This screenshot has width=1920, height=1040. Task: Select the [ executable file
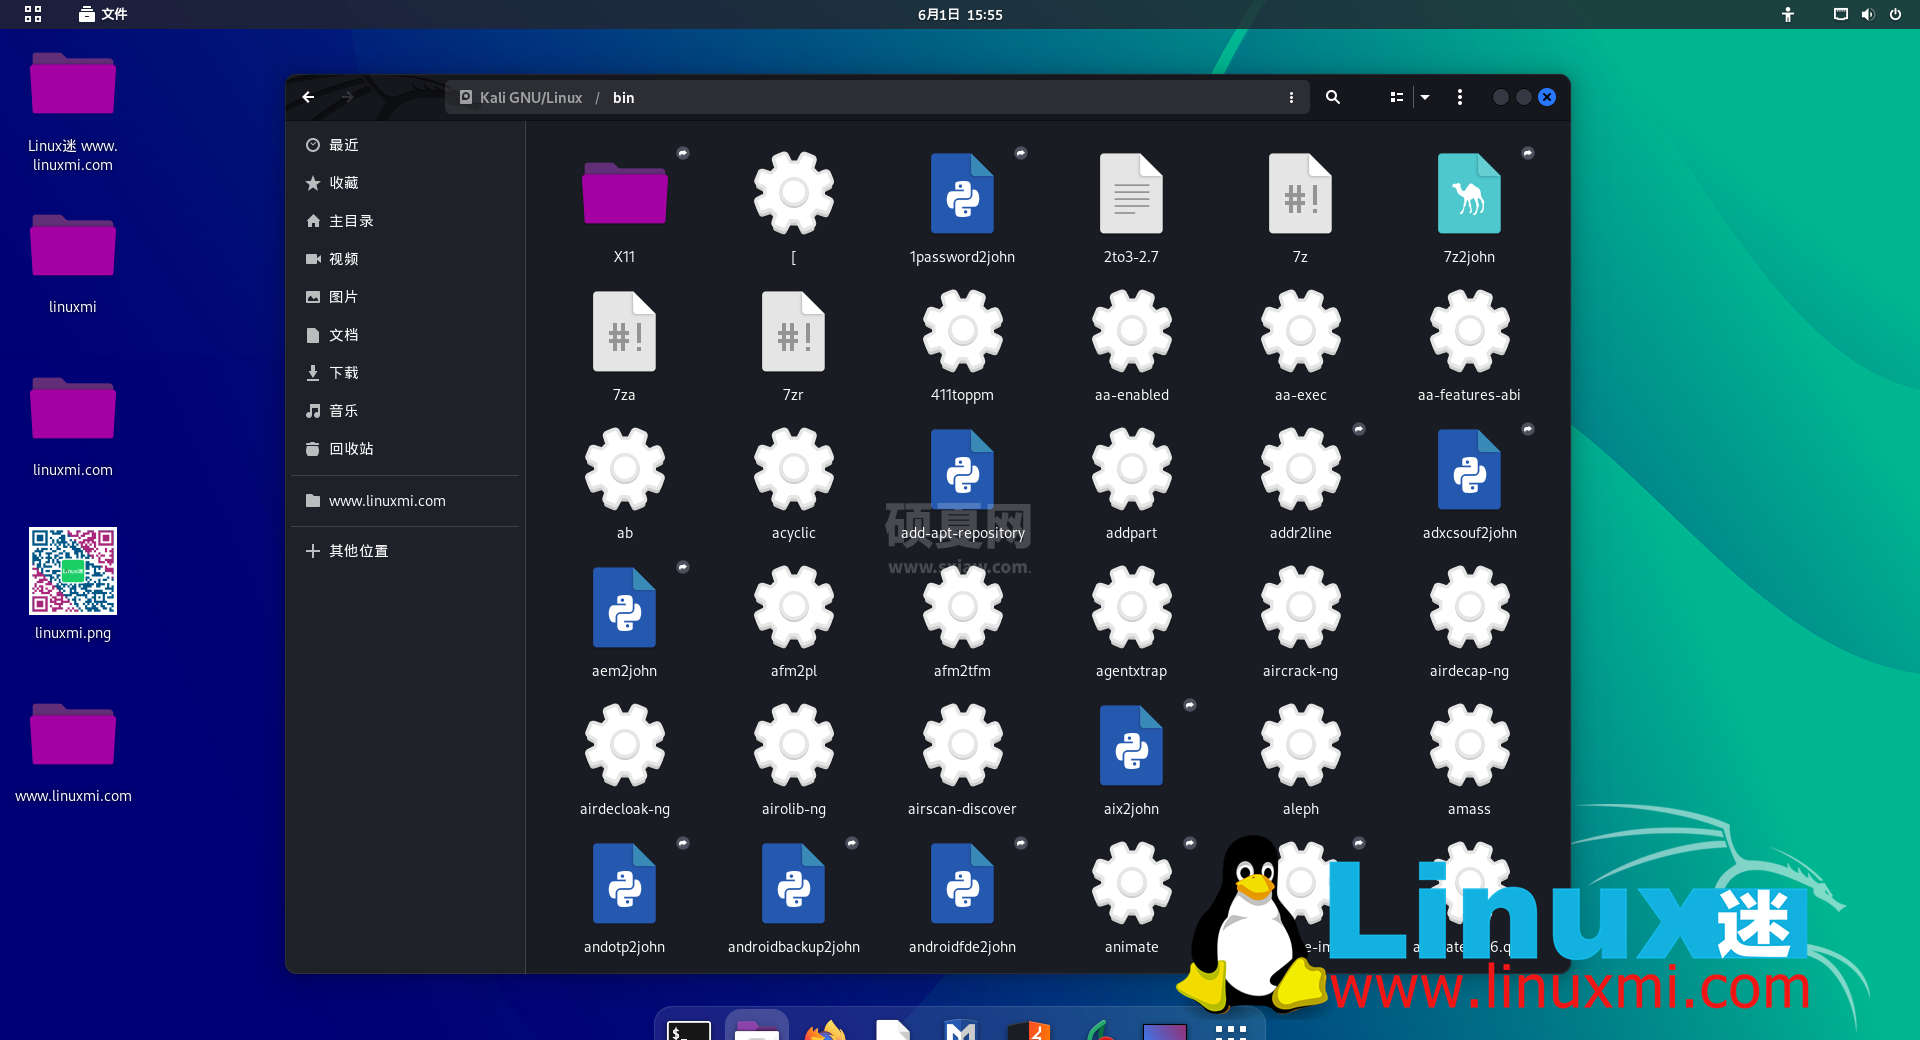point(794,207)
